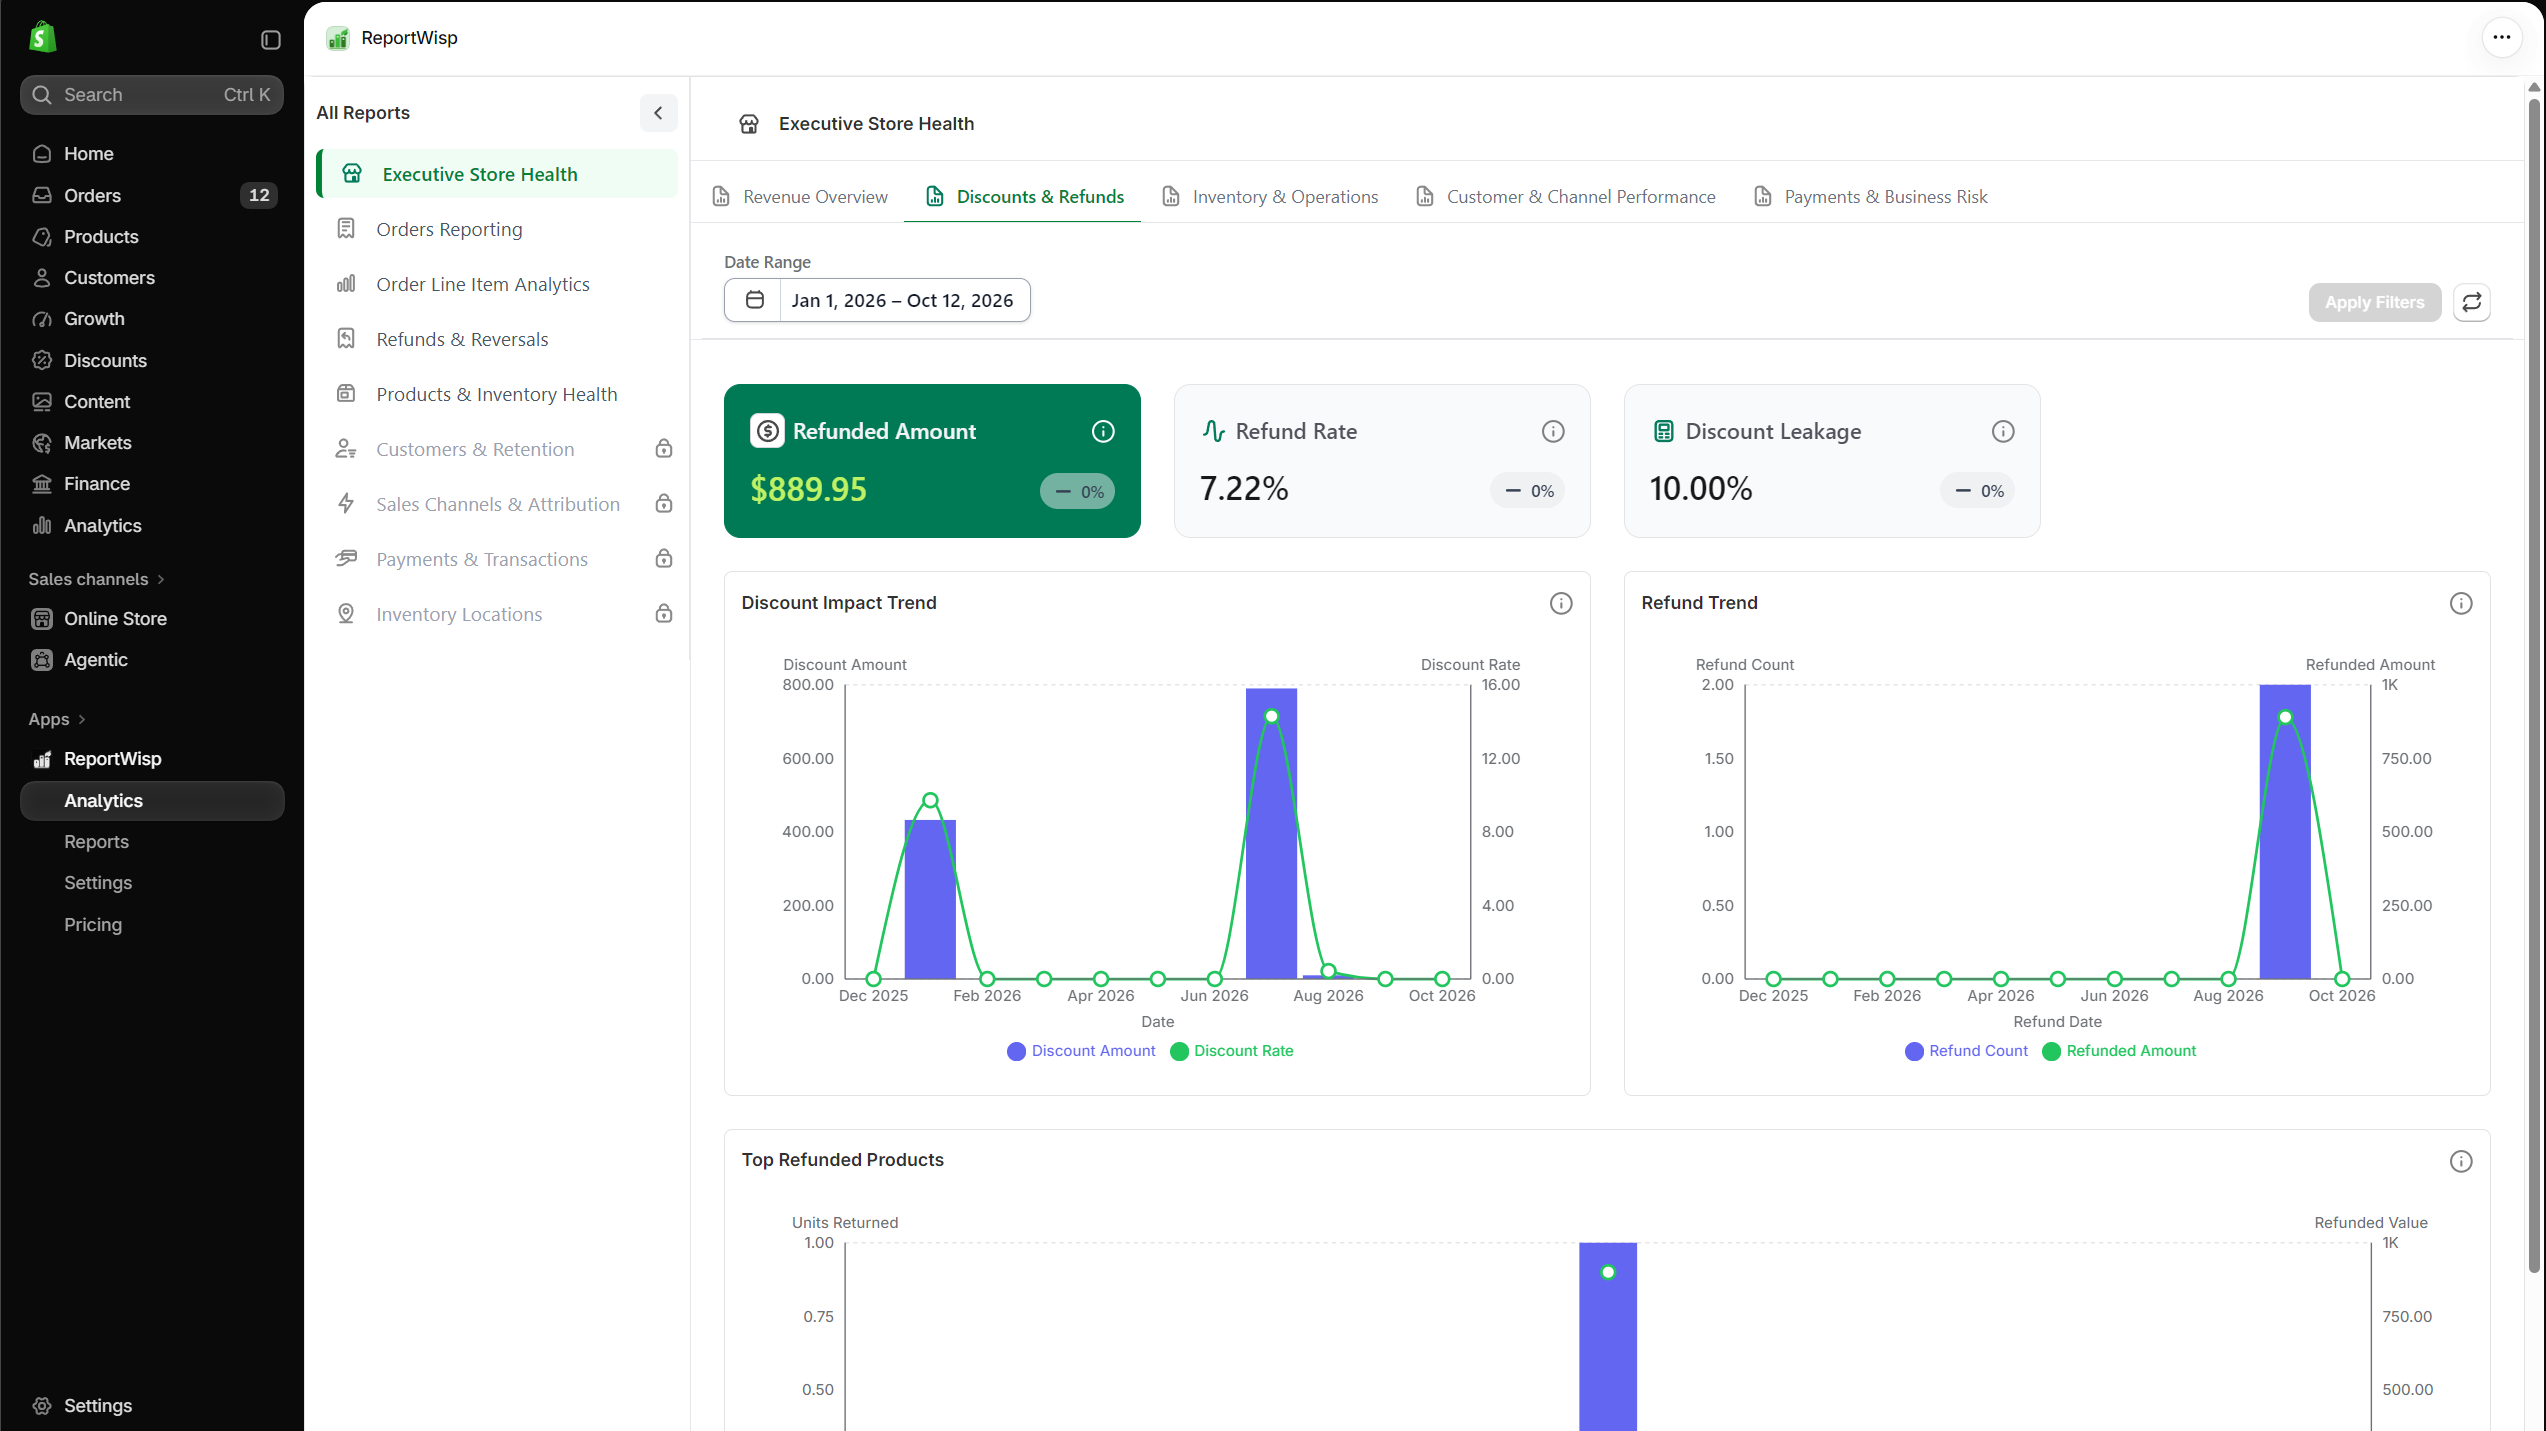Viewport: 2546px width, 1431px height.
Task: Click the ReportWisp app header icon
Action: point(338,38)
